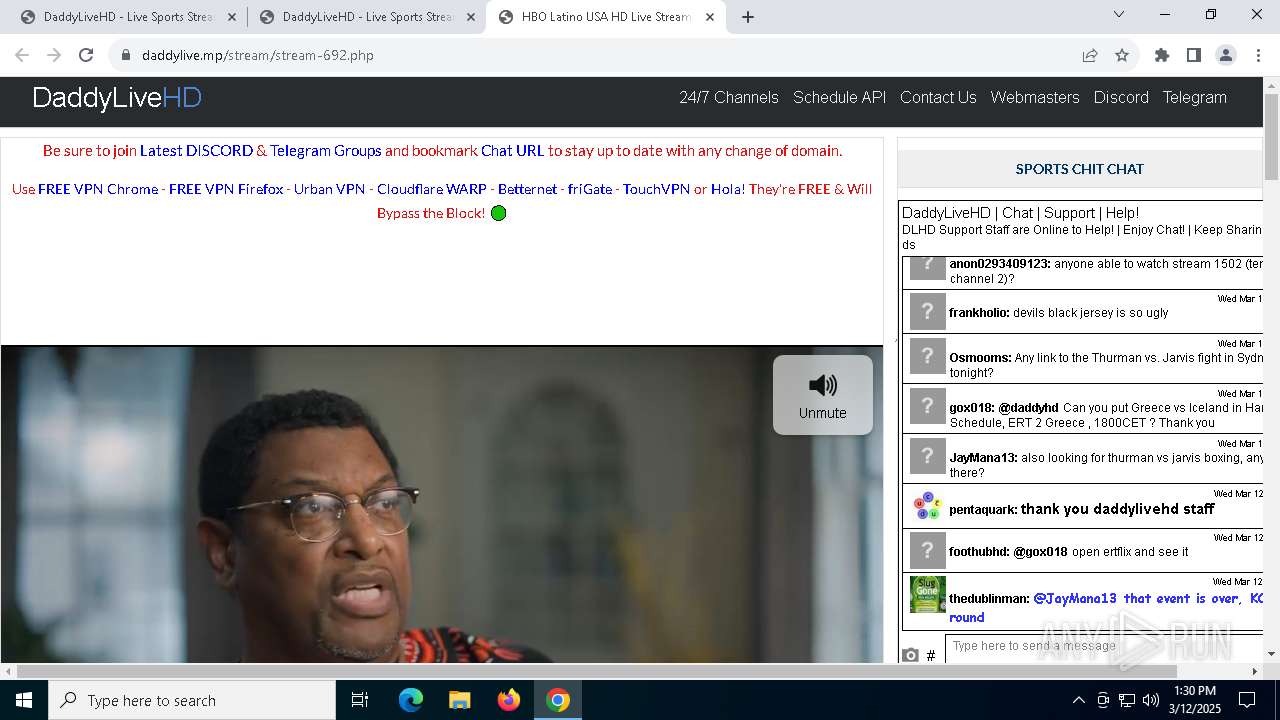Follow the Telegram Groups link

tap(326, 151)
